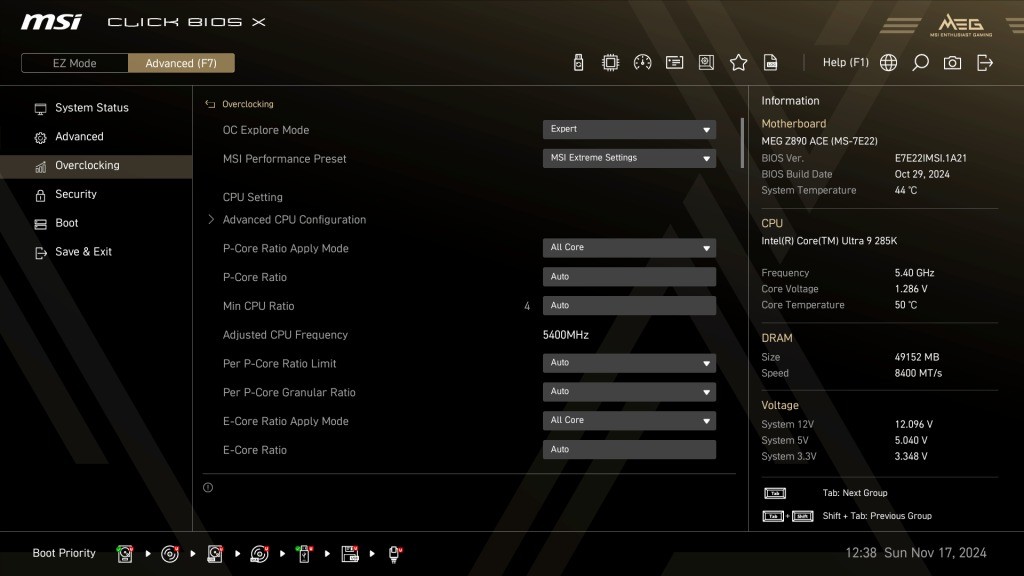Viewport: 1024px width, 576px height.
Task: Click the exit door-arrow icon at top right
Action: click(x=985, y=63)
